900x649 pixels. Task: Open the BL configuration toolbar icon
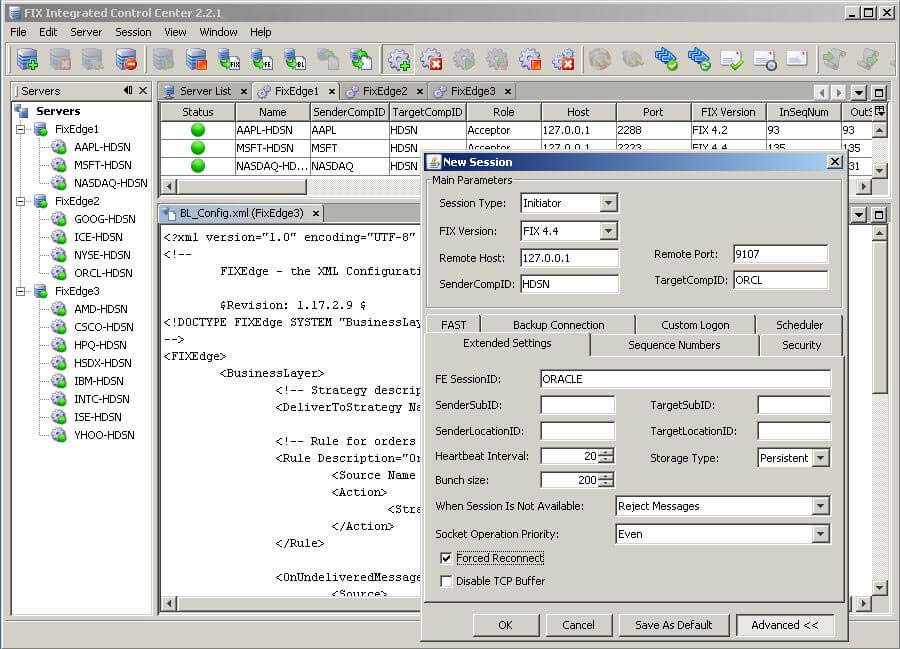pyautogui.click(x=295, y=59)
